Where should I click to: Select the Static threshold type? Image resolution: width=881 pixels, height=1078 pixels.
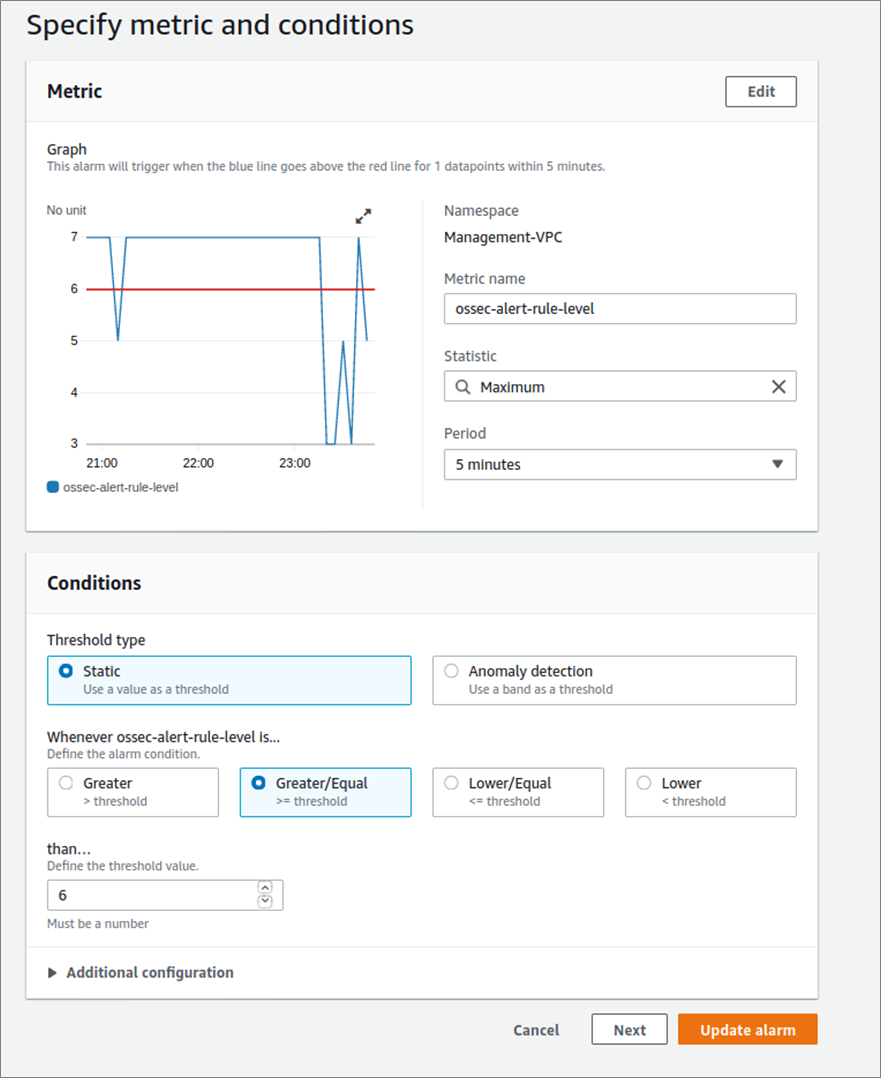[229, 680]
